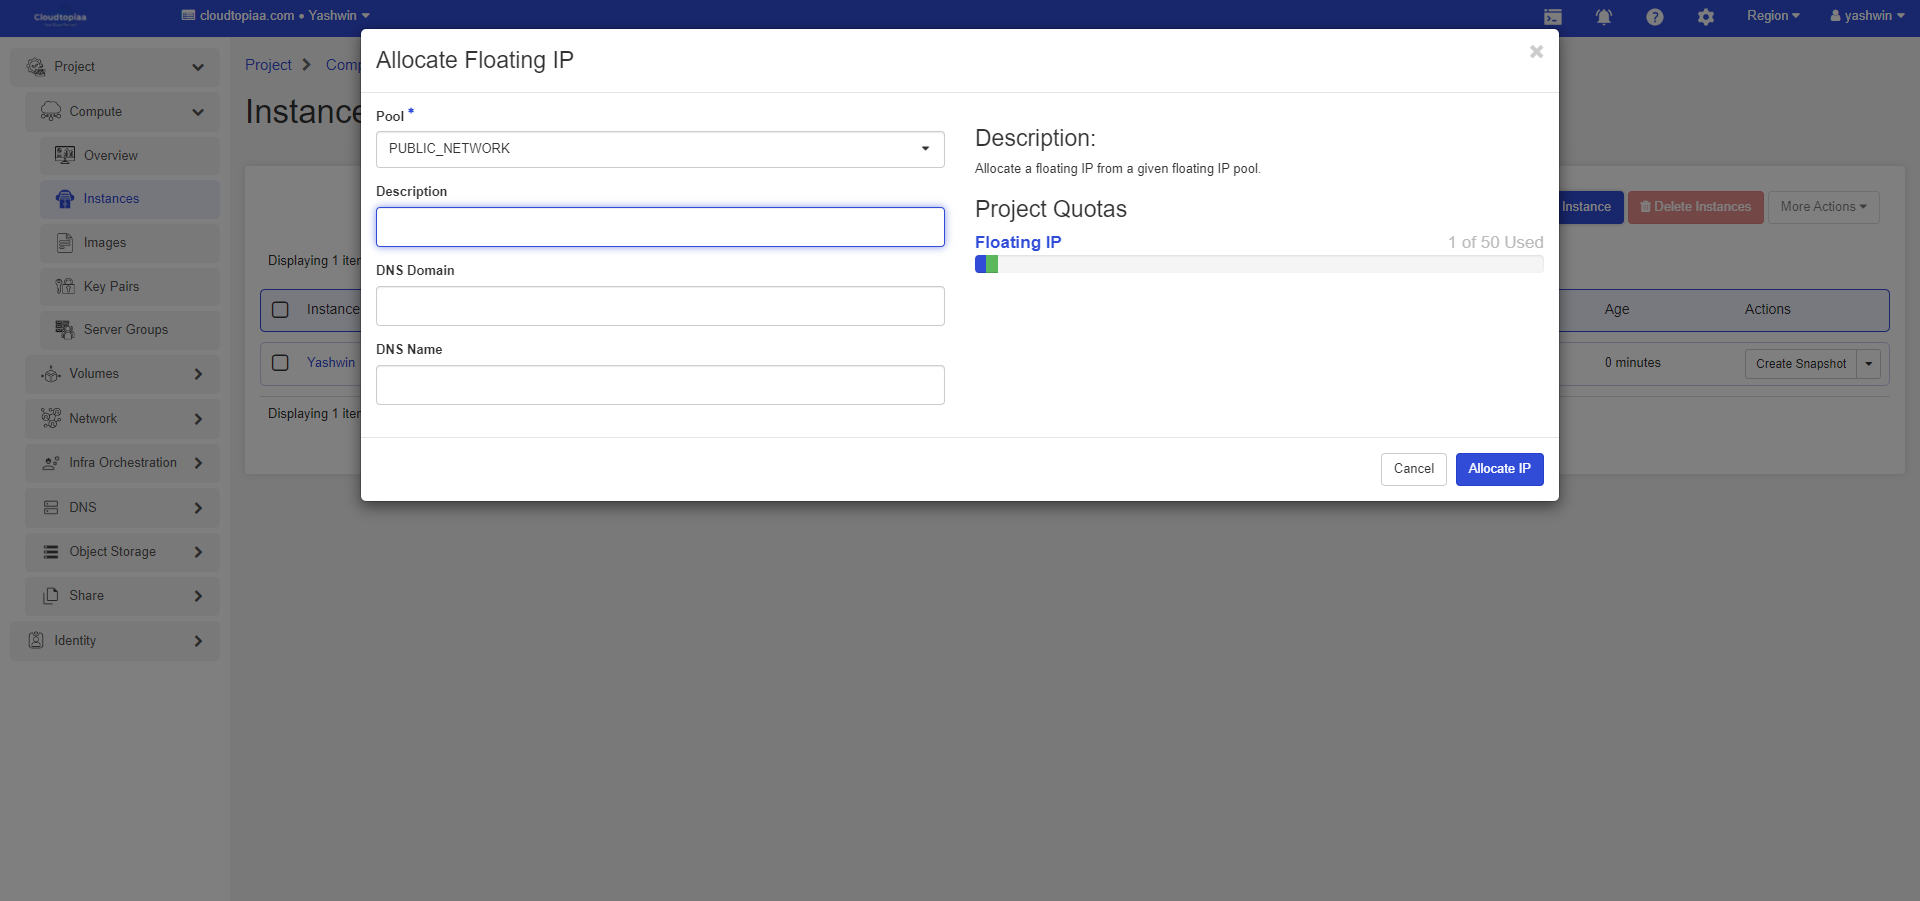Click the Floating IP quota progress bar
This screenshot has width=1920, height=901.
coord(1258,265)
